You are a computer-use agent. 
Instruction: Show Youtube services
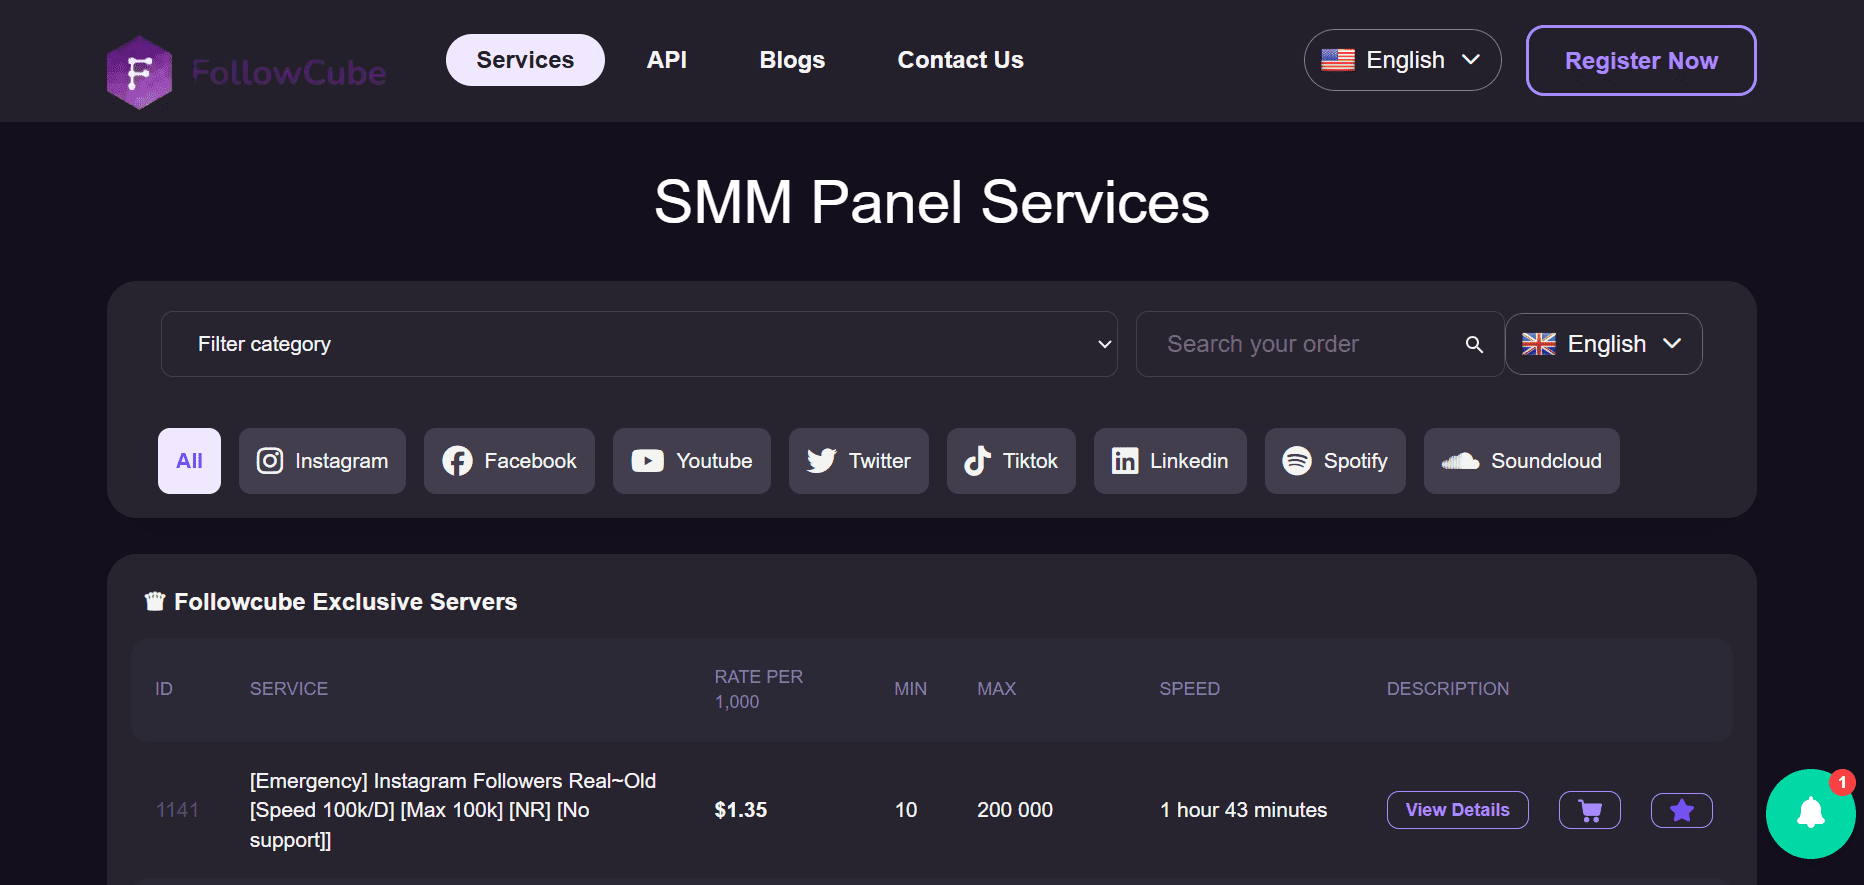[691, 461]
